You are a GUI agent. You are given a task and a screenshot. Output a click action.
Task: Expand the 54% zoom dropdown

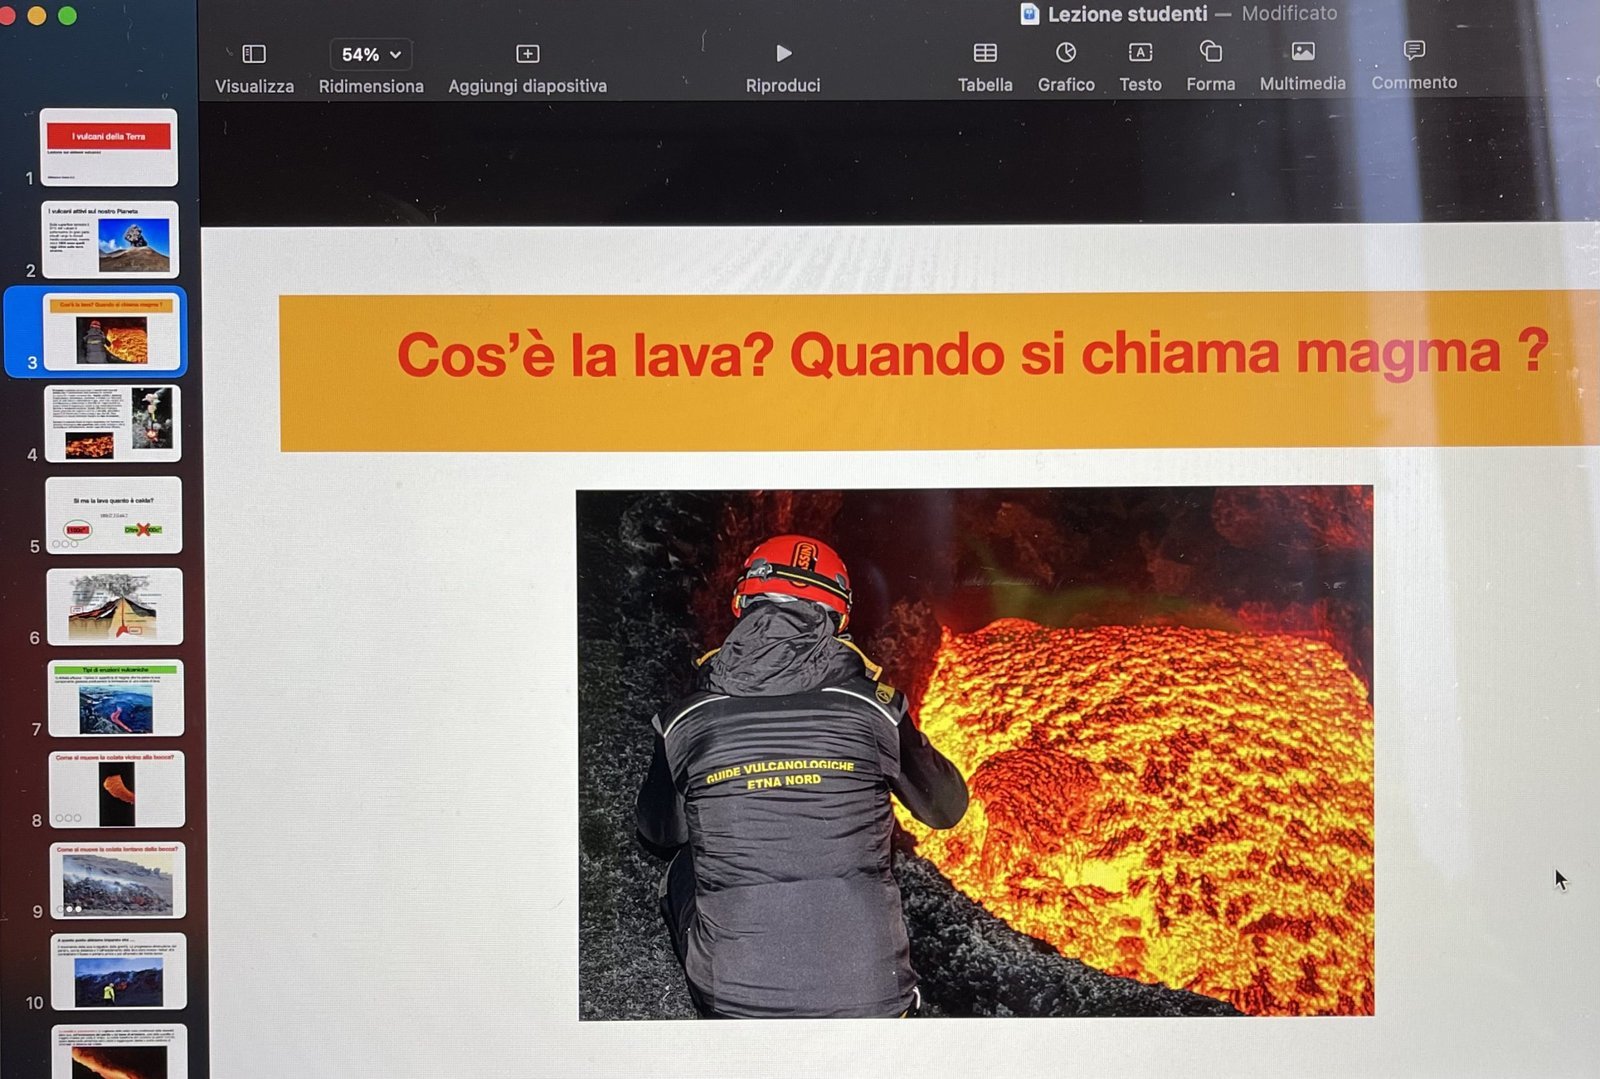[371, 54]
